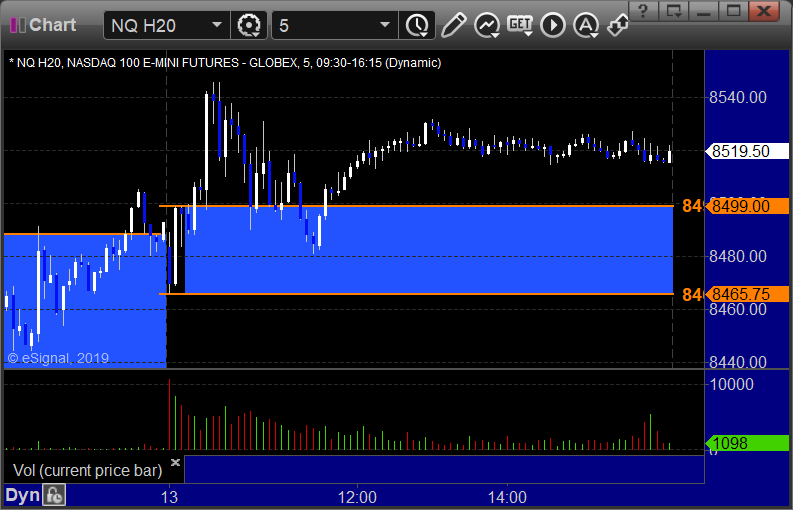Image resolution: width=793 pixels, height=510 pixels.
Task: Click the 8480.00 price axis label
Action: (x=738, y=257)
